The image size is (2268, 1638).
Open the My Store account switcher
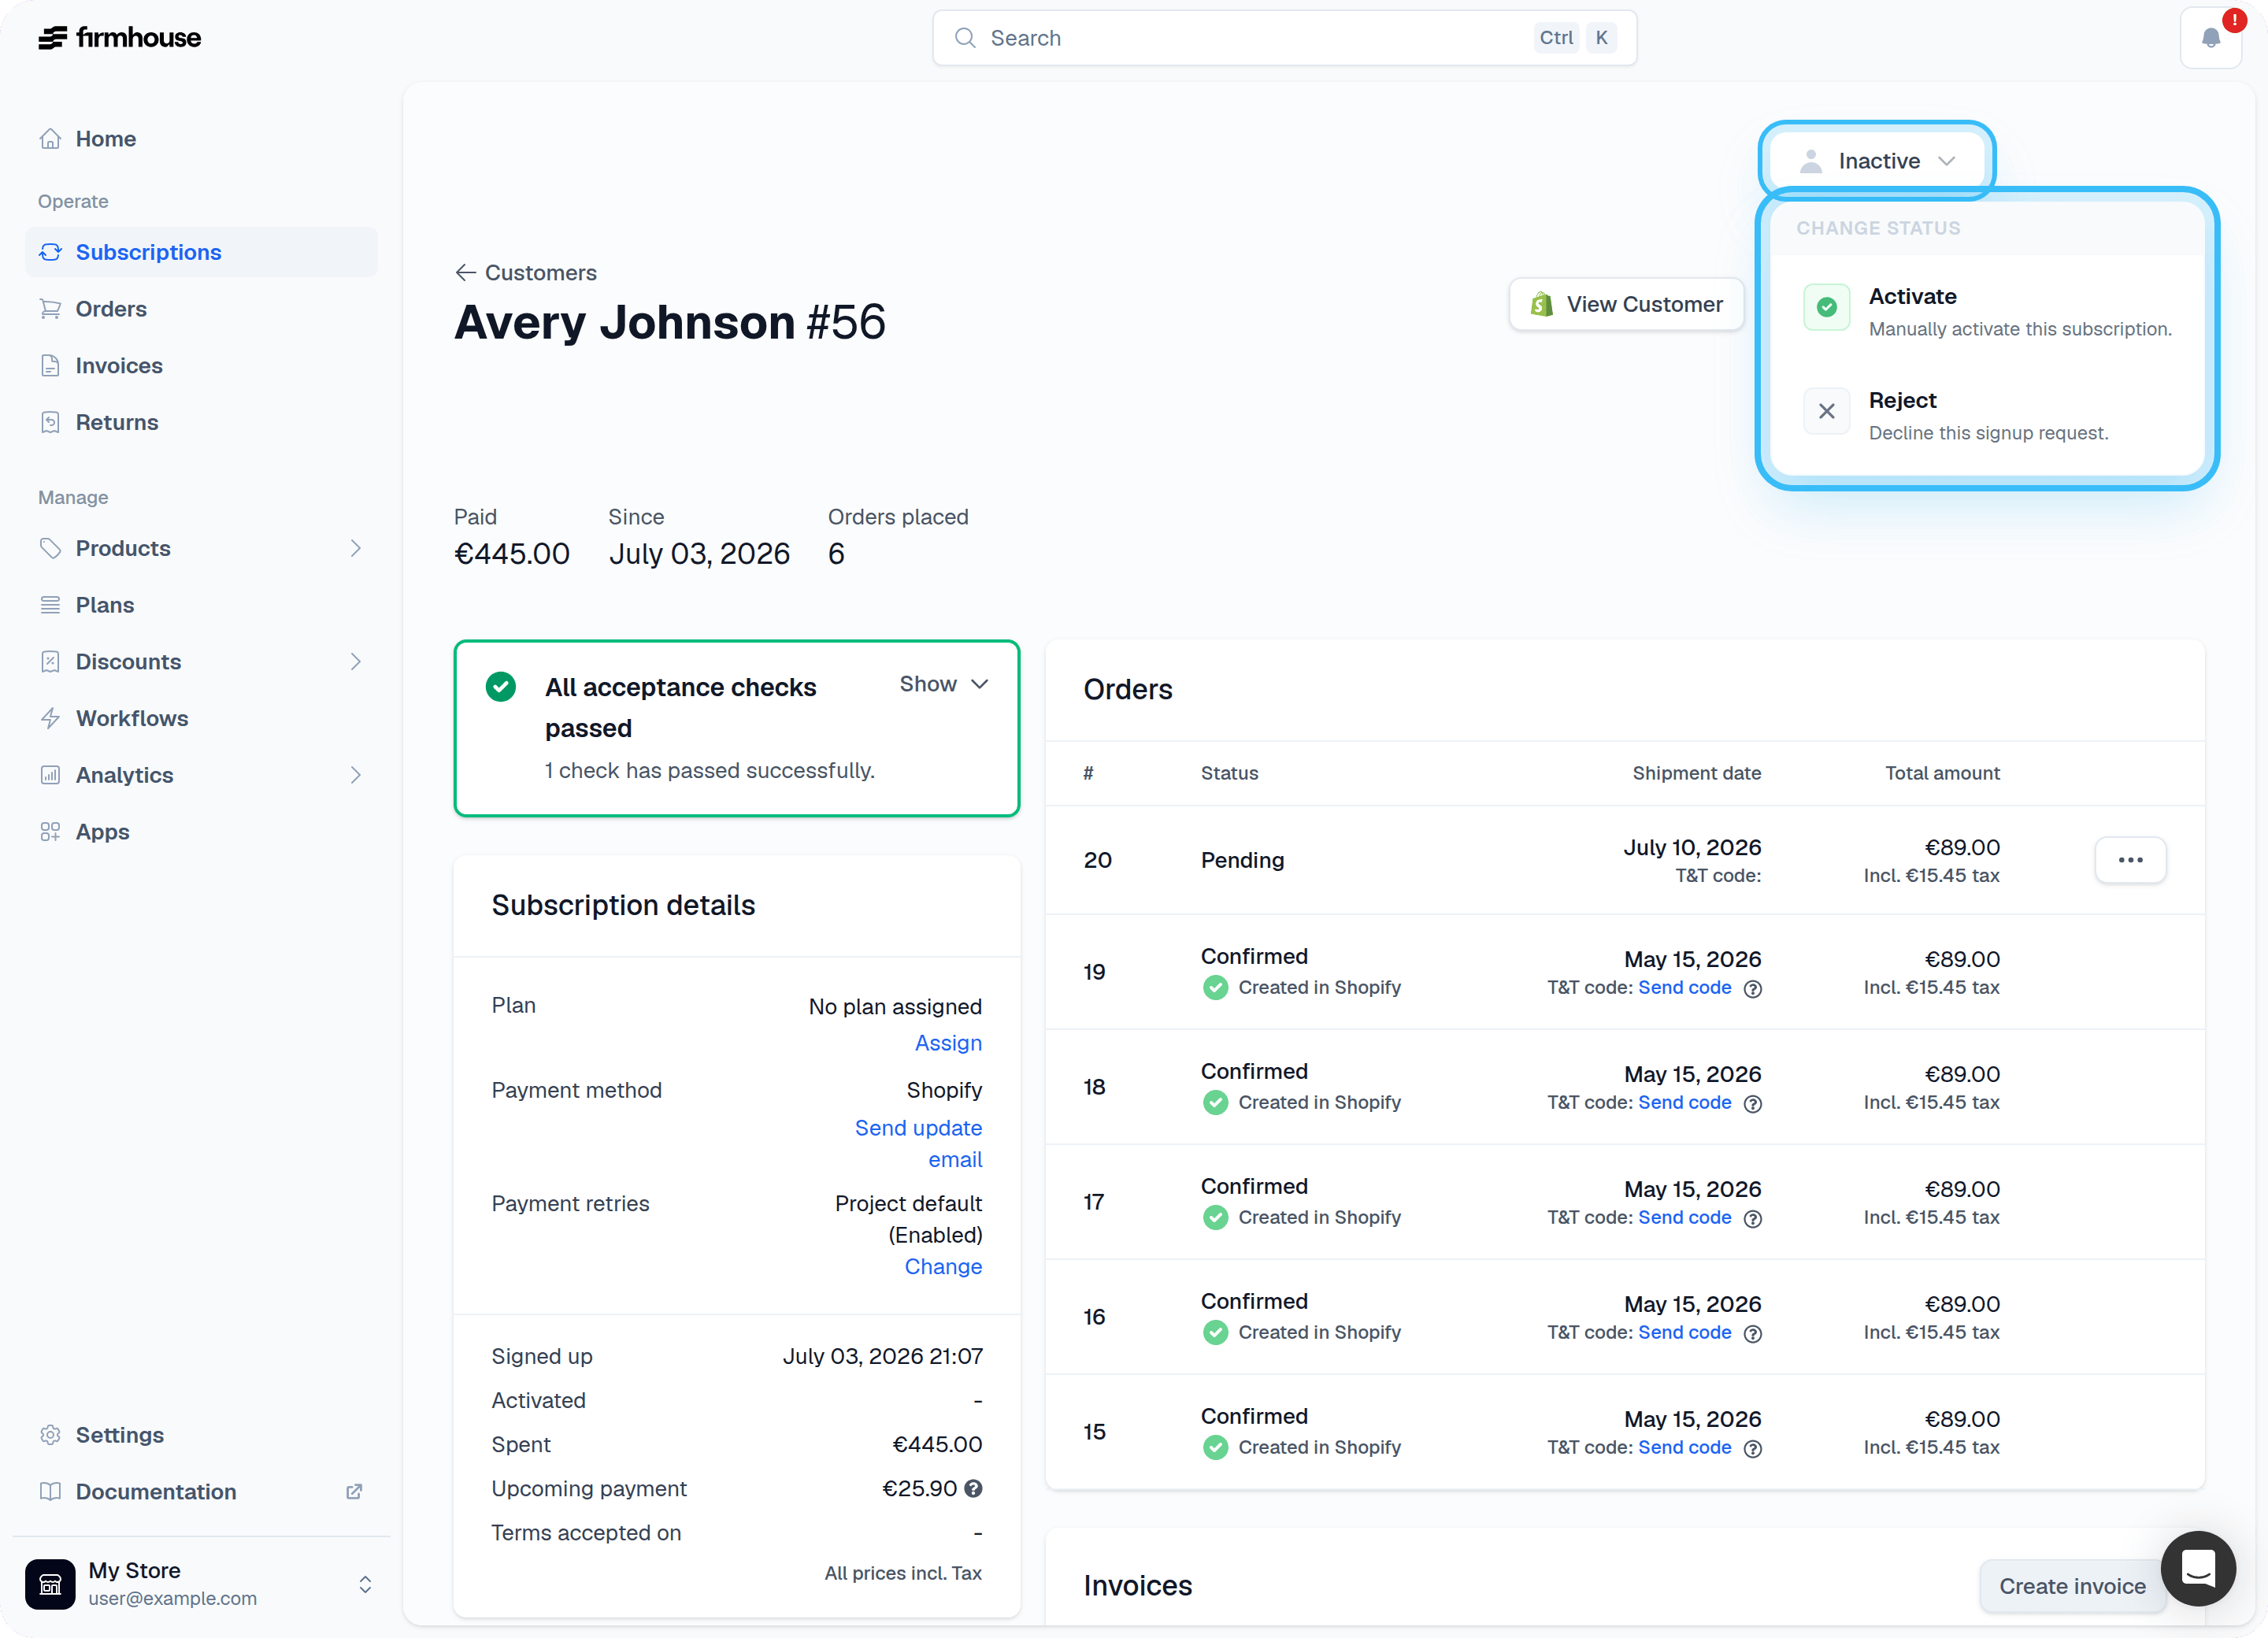pyautogui.click(x=201, y=1584)
